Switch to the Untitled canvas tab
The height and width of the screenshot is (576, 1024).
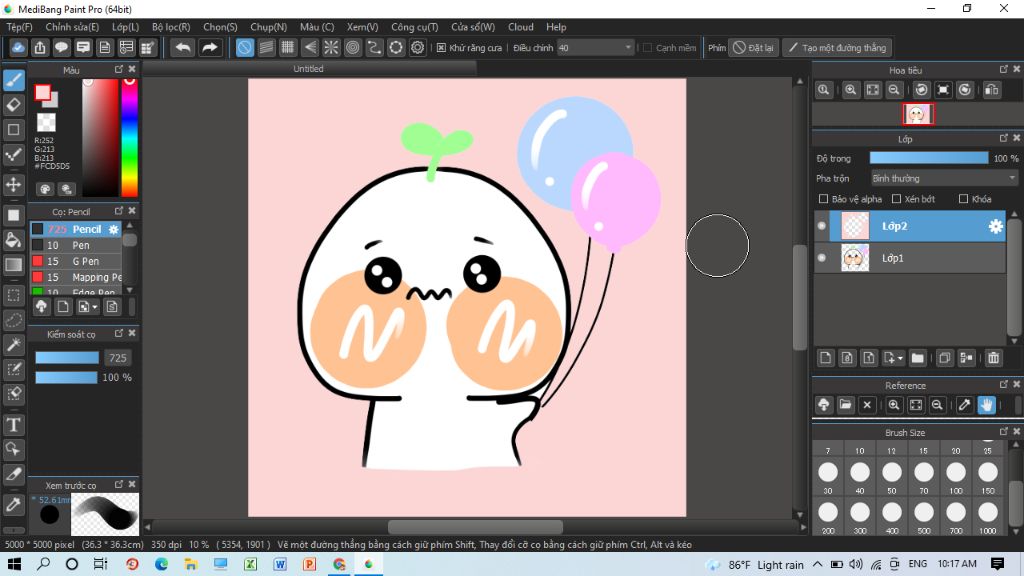pos(308,69)
